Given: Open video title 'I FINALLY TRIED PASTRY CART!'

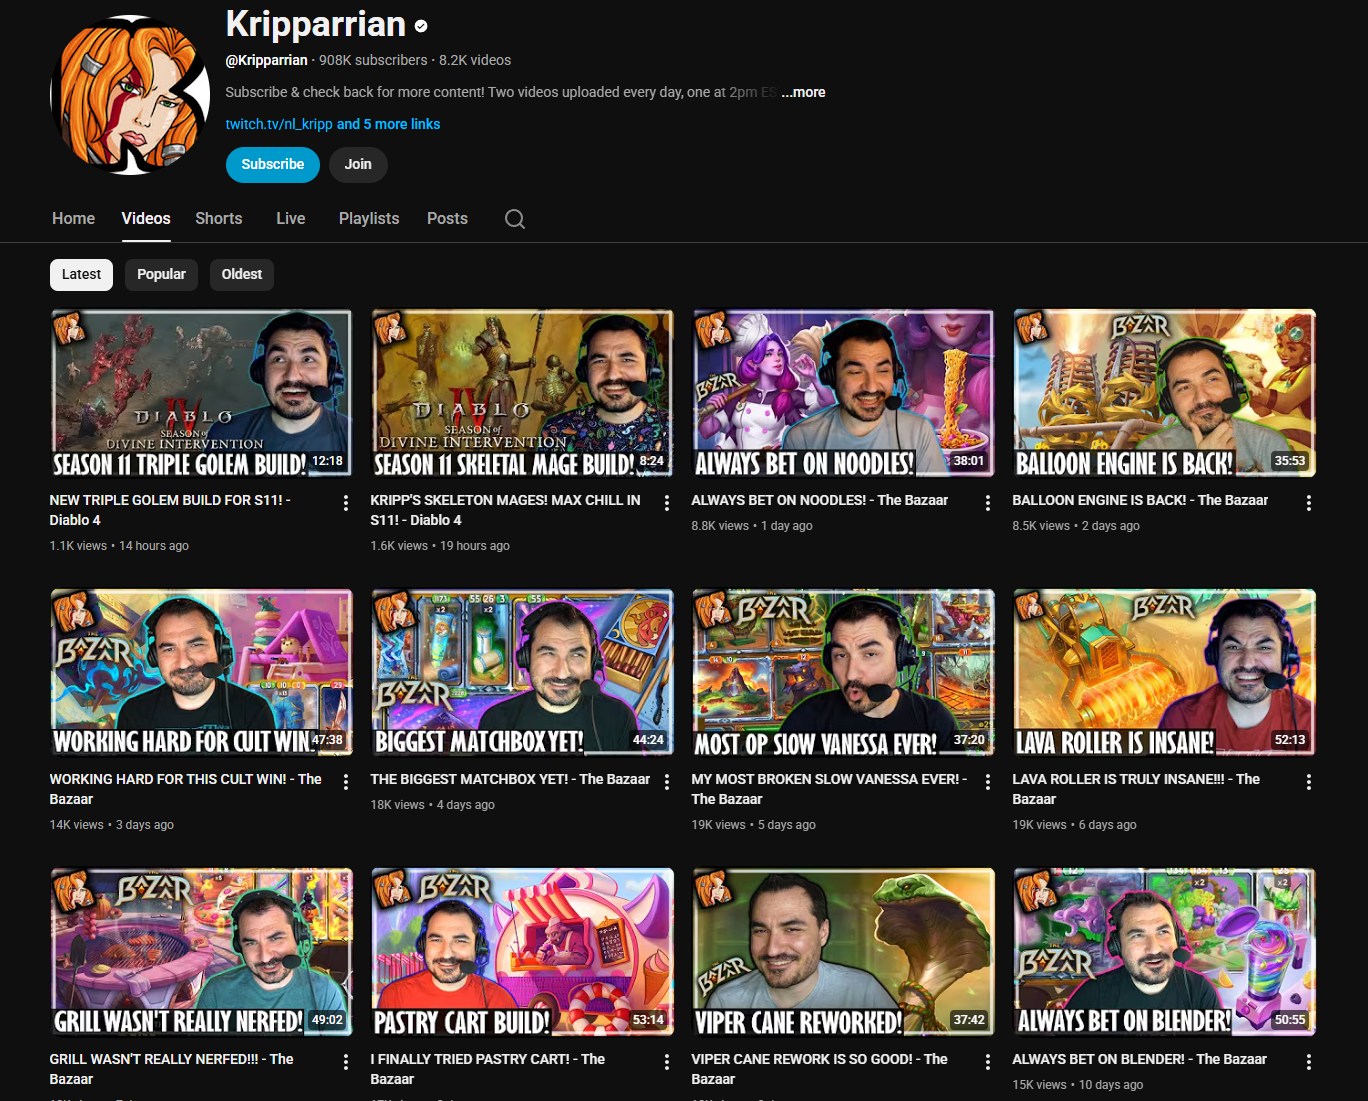Looking at the screenshot, I should coord(488,1069).
